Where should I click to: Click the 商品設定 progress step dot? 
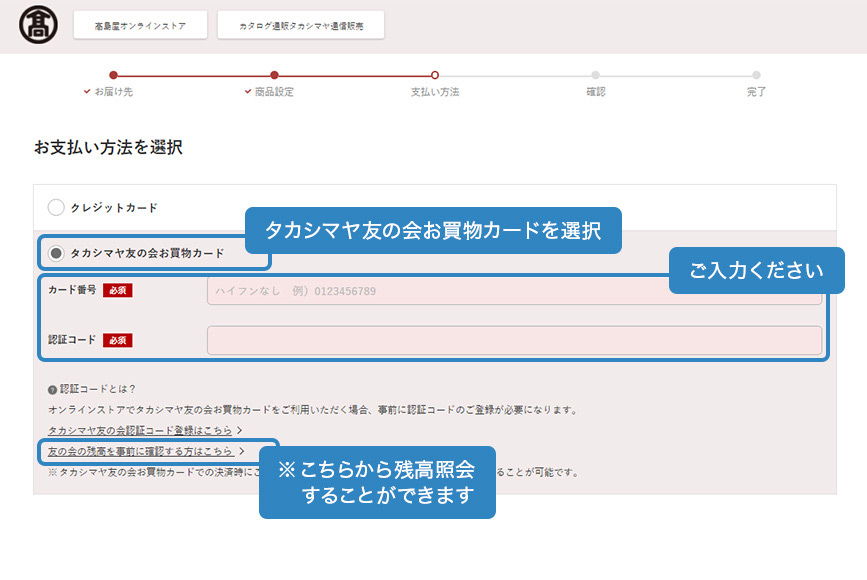274,74
